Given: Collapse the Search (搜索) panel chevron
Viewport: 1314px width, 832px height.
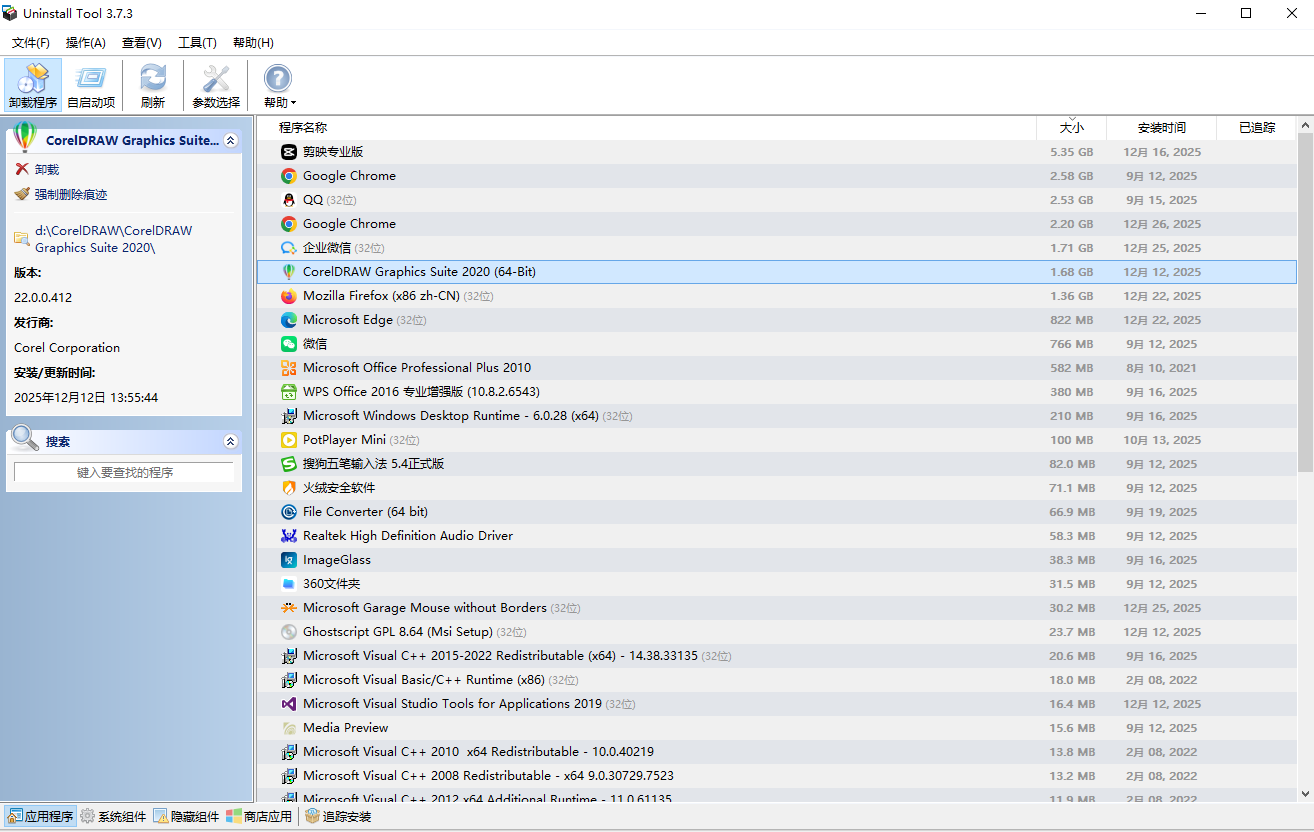Looking at the screenshot, I should (x=231, y=441).
